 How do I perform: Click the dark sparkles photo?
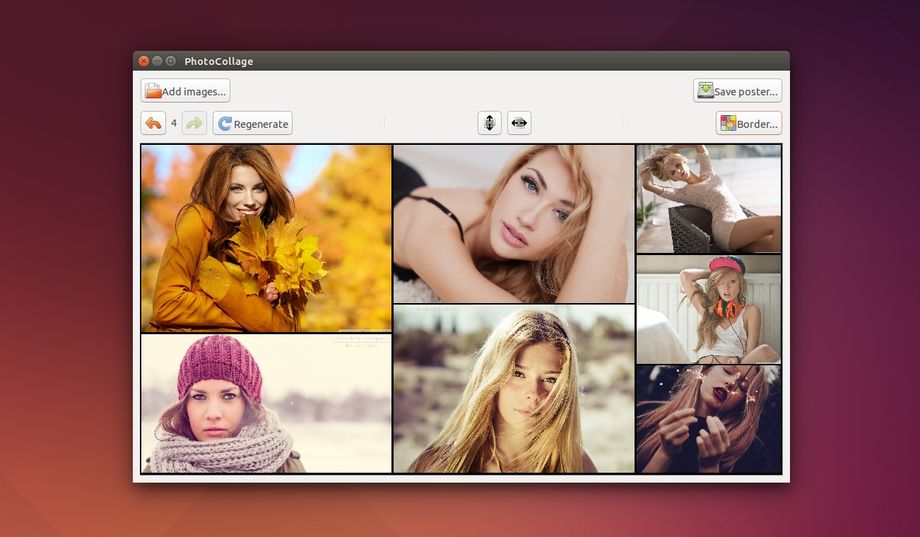click(x=708, y=418)
